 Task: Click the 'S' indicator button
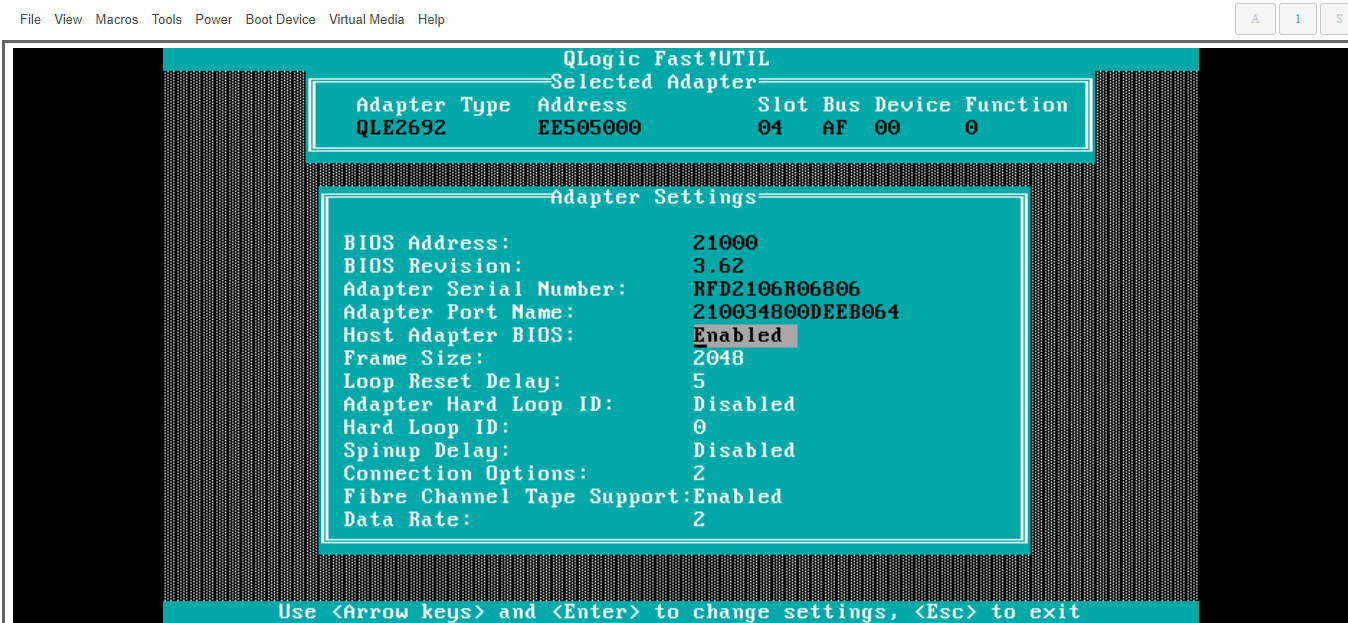[x=1336, y=19]
